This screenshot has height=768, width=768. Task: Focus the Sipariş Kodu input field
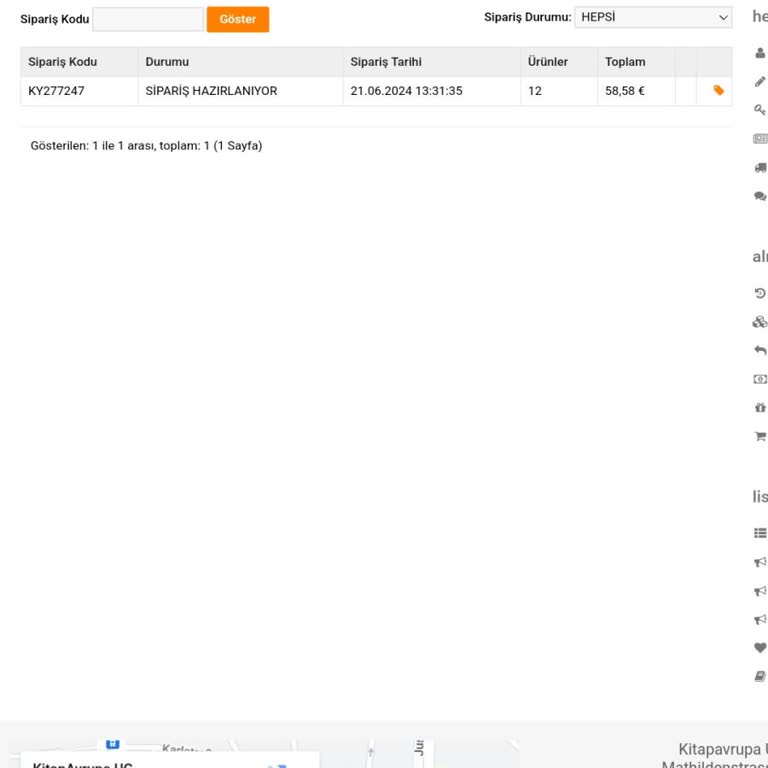click(148, 19)
